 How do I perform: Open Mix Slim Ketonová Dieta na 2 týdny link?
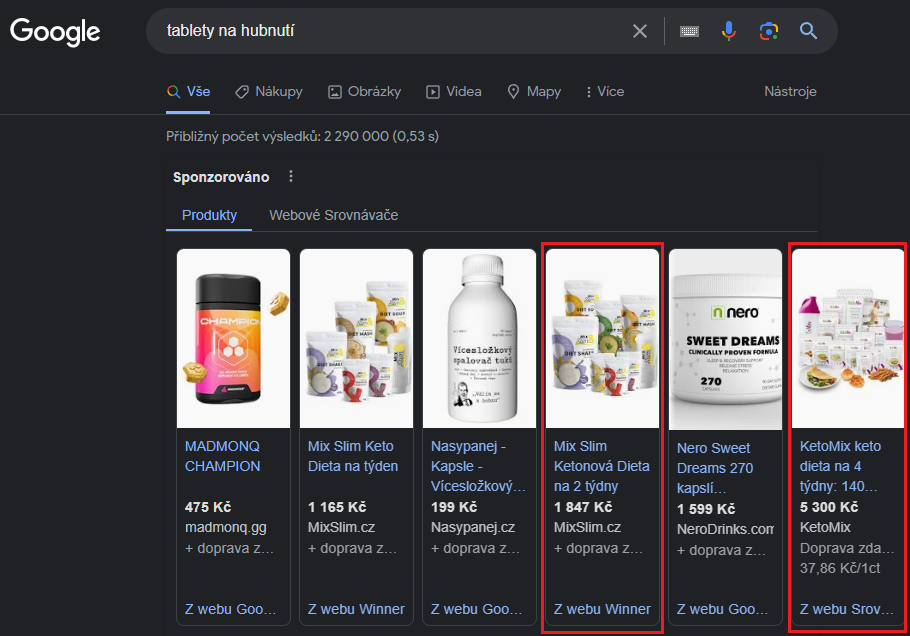pos(602,466)
